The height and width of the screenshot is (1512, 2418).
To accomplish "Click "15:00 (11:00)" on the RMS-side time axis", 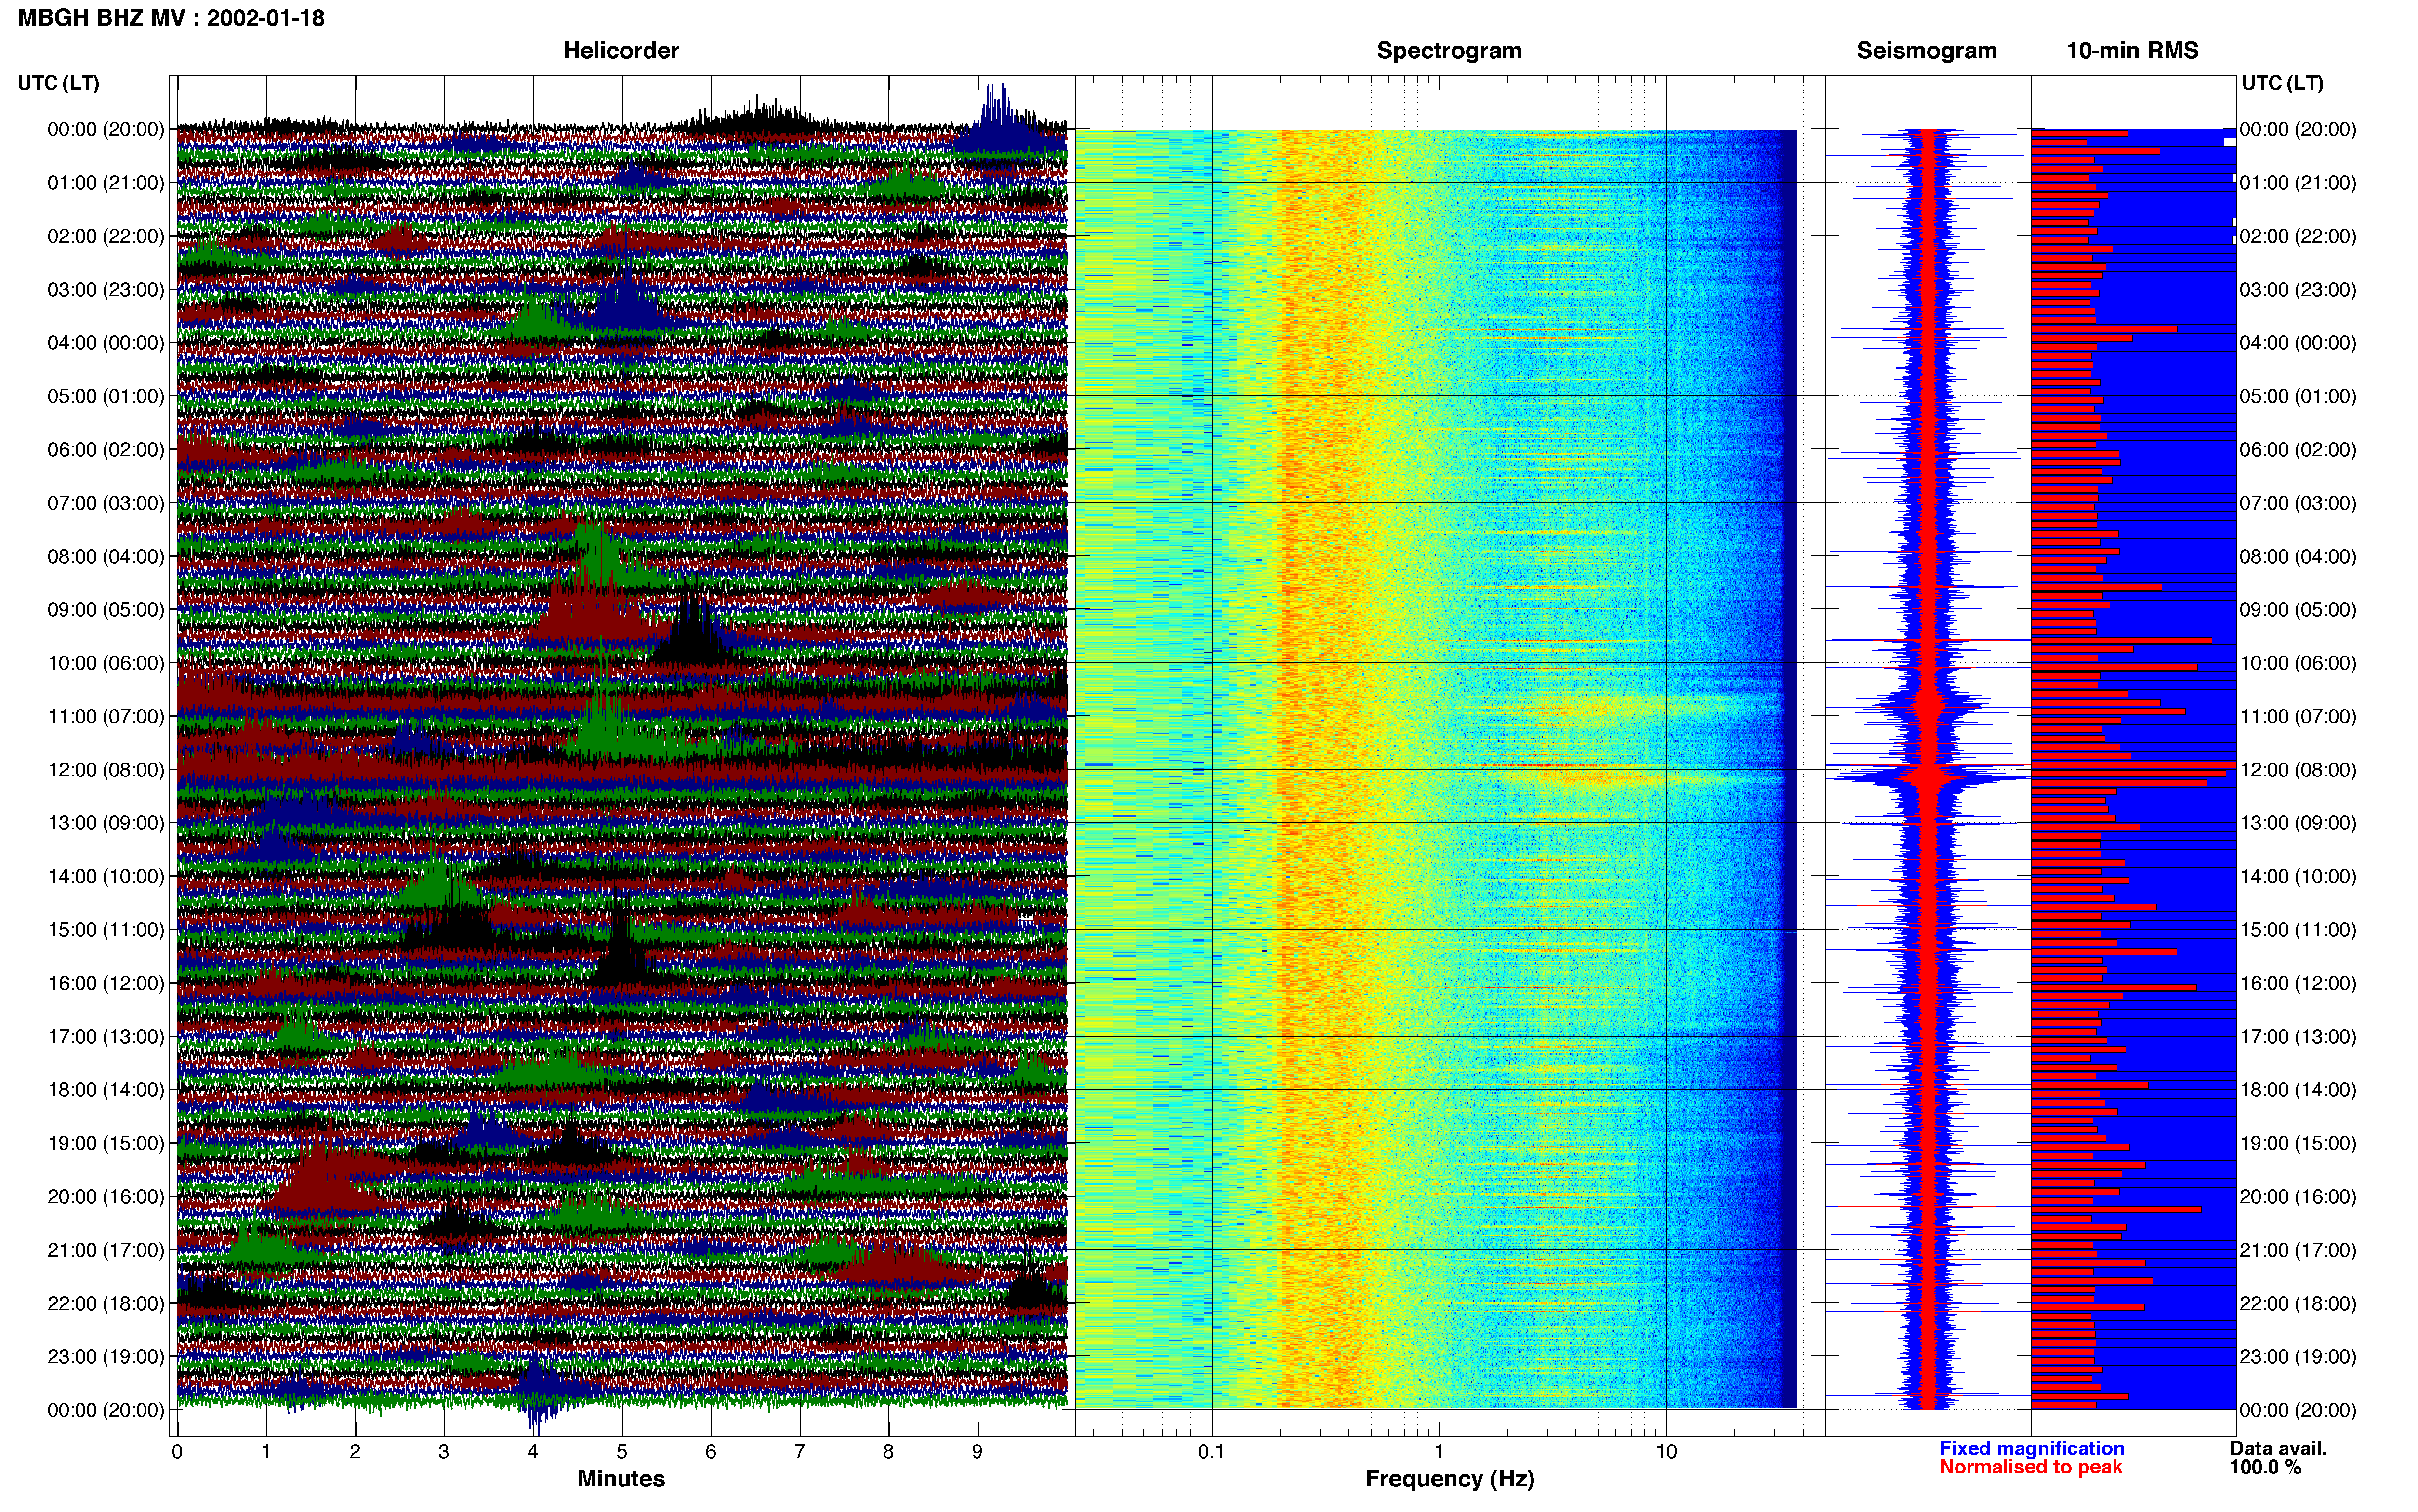I will pos(2298,930).
